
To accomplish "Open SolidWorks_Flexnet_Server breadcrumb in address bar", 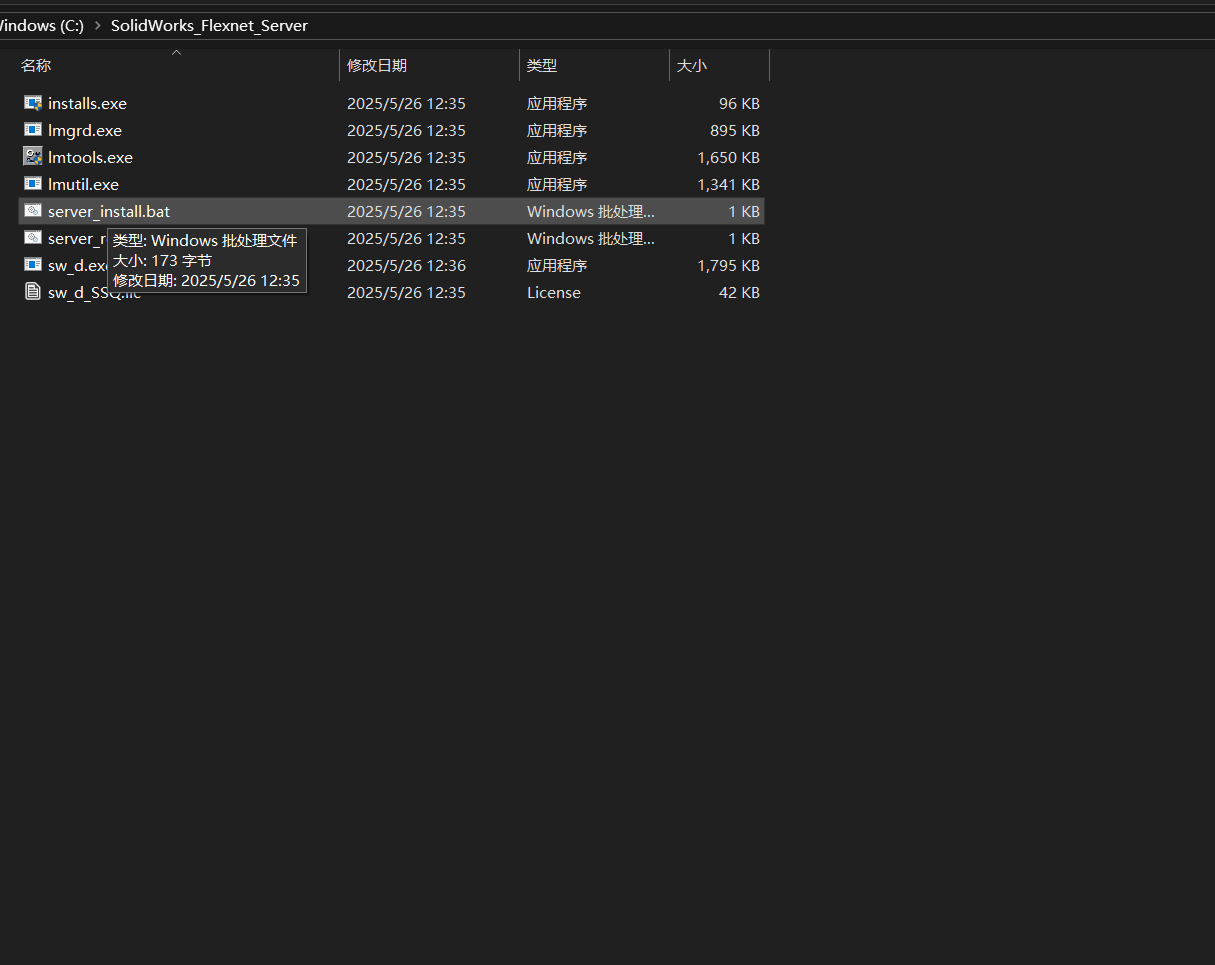I will click(209, 26).
